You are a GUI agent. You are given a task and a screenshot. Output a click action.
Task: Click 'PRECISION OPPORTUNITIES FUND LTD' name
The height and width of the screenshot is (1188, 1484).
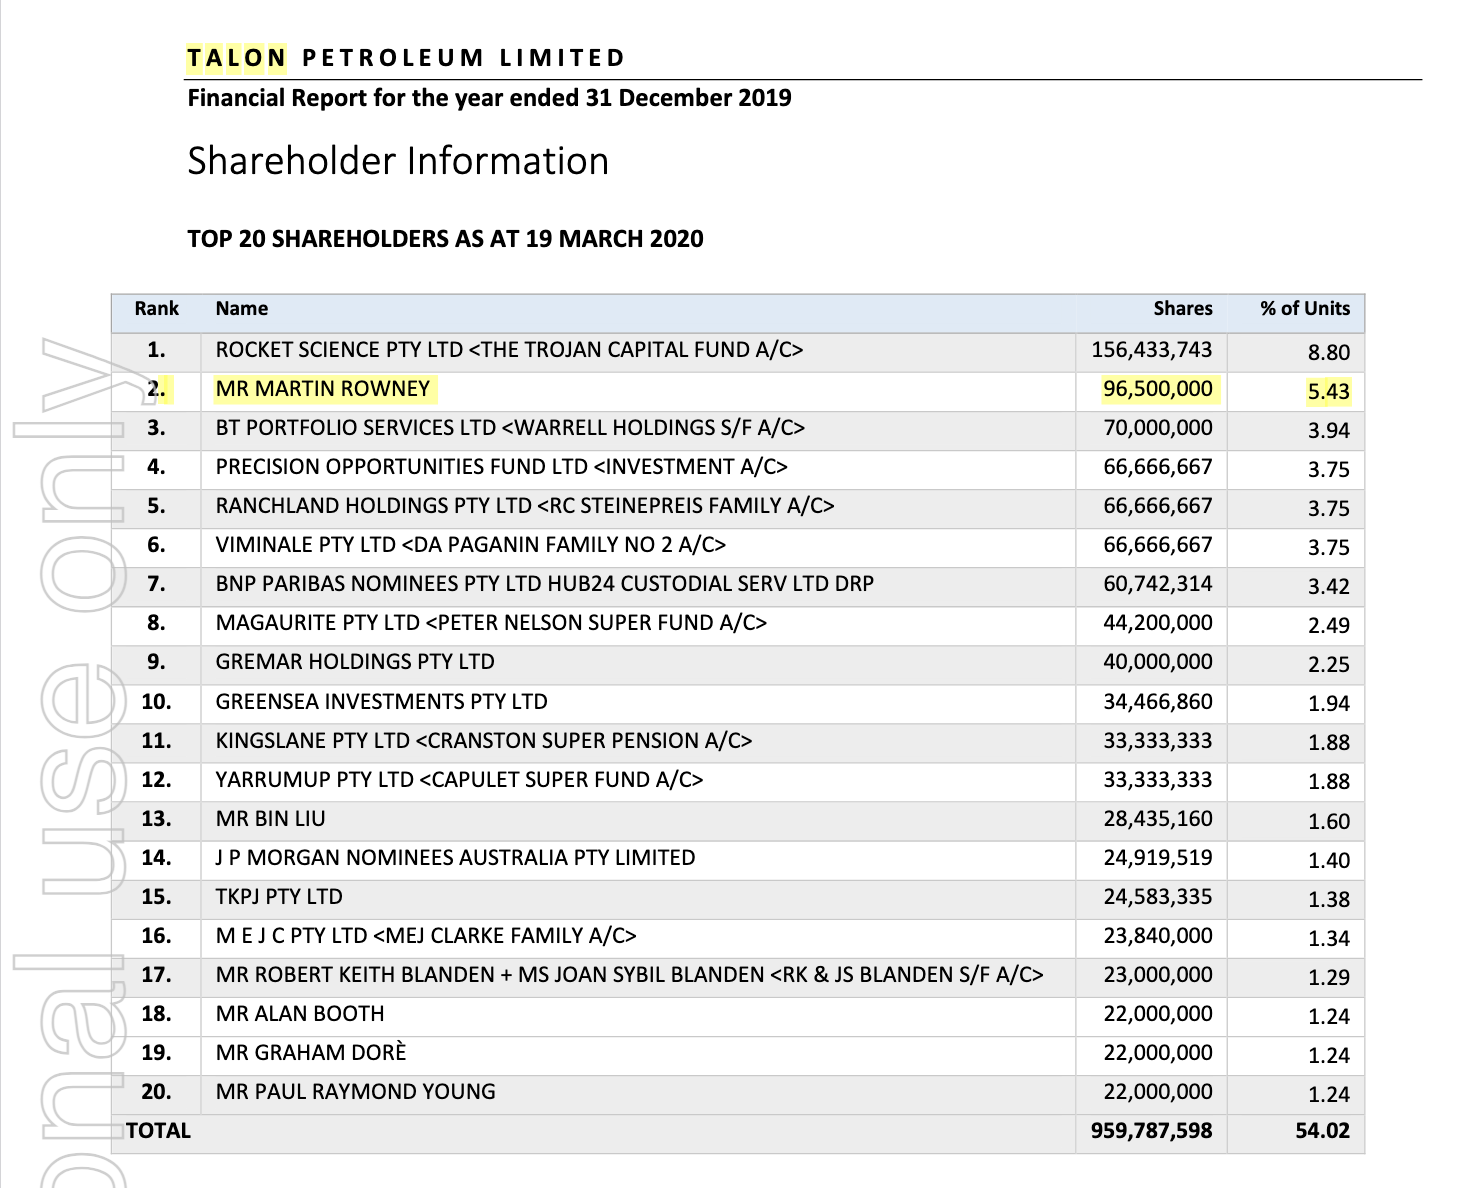(402, 467)
